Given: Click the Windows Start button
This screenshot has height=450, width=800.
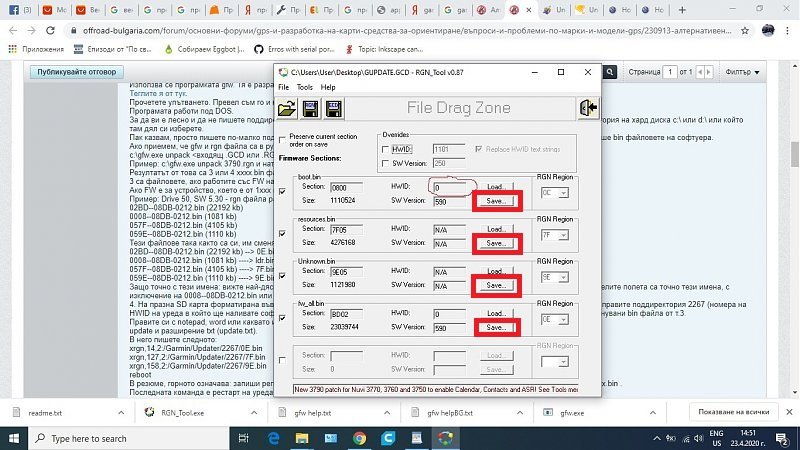Looking at the screenshot, I should (14, 438).
